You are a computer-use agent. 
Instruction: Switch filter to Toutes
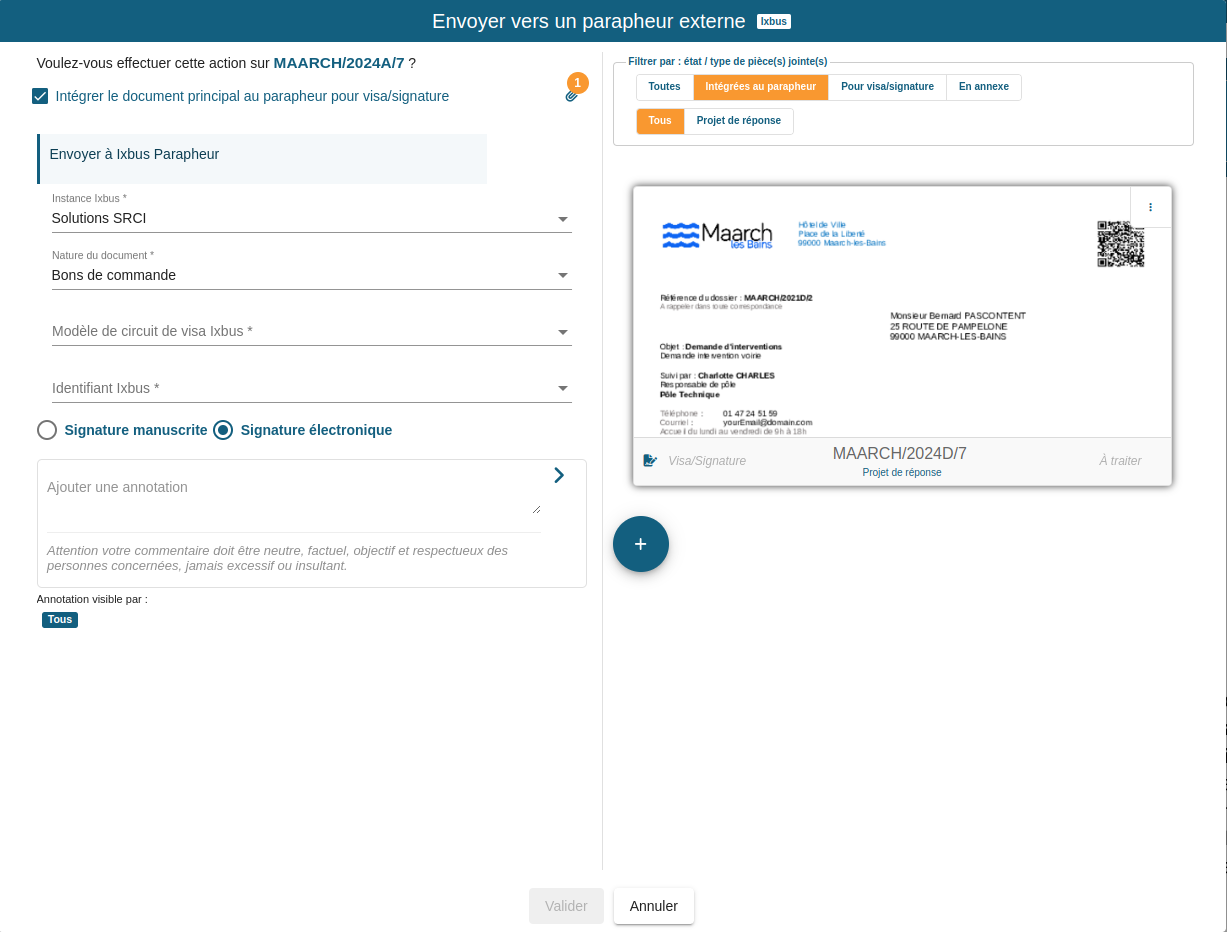pos(664,87)
